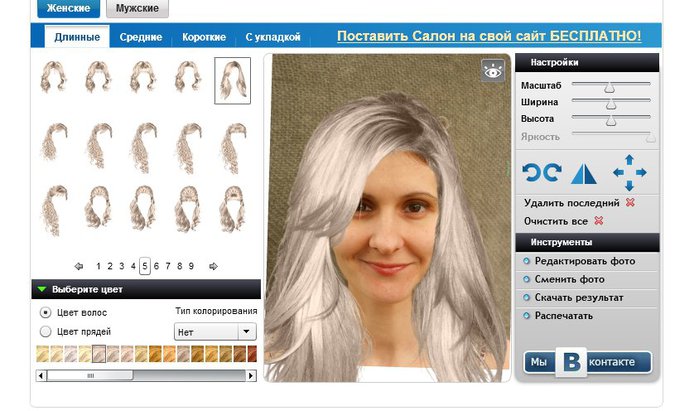
Task: Click color palette scrollbar left arrow
Action: (41, 376)
